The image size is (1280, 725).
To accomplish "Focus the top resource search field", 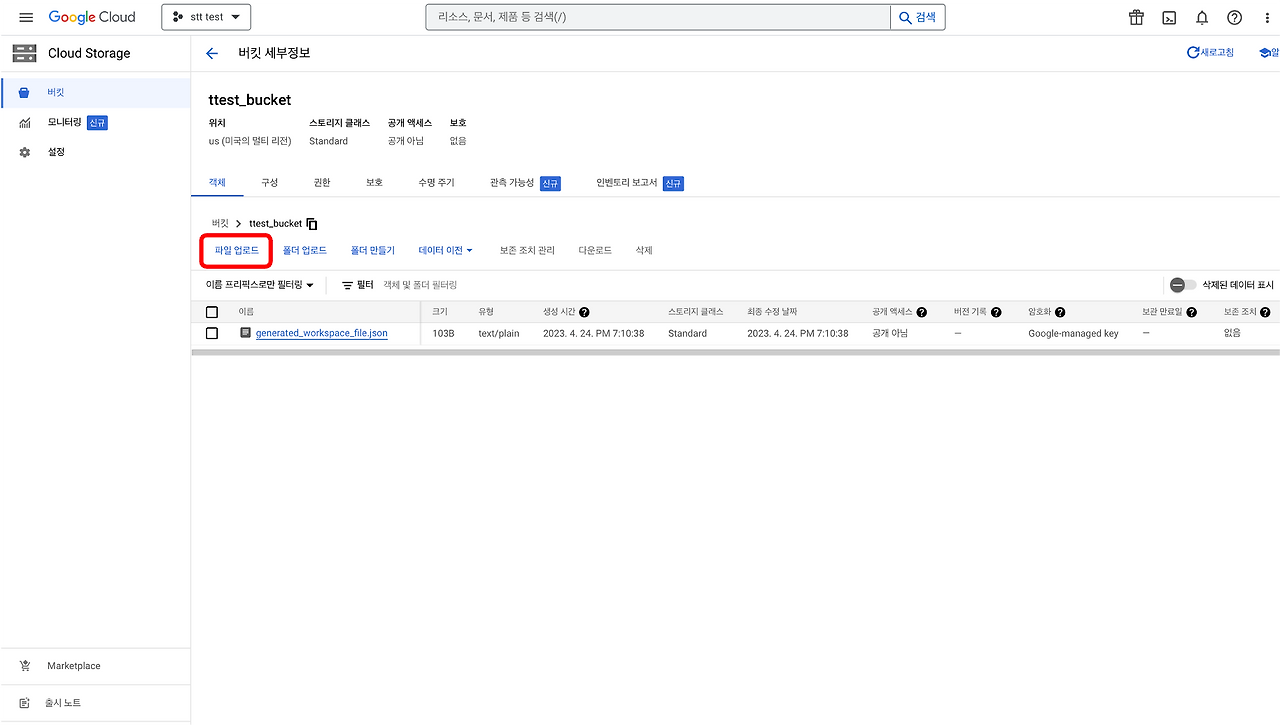I will point(658,17).
